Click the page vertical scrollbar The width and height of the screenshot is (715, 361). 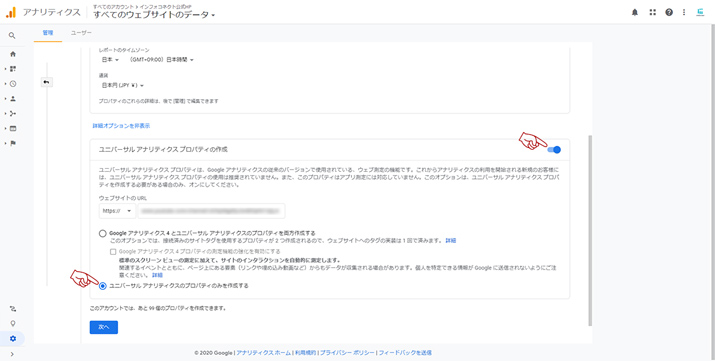click(590, 230)
